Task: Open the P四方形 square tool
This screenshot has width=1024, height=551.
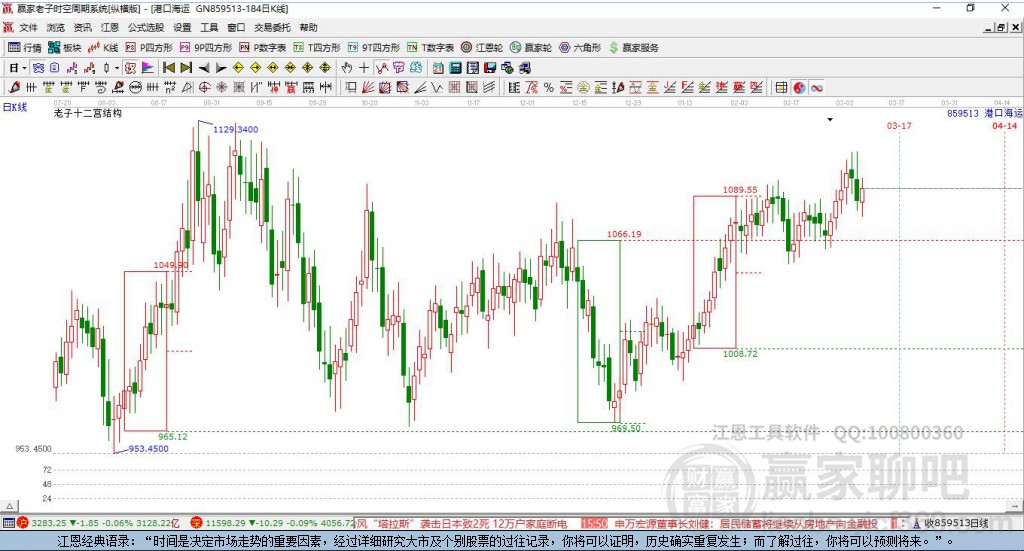Action: click(149, 48)
